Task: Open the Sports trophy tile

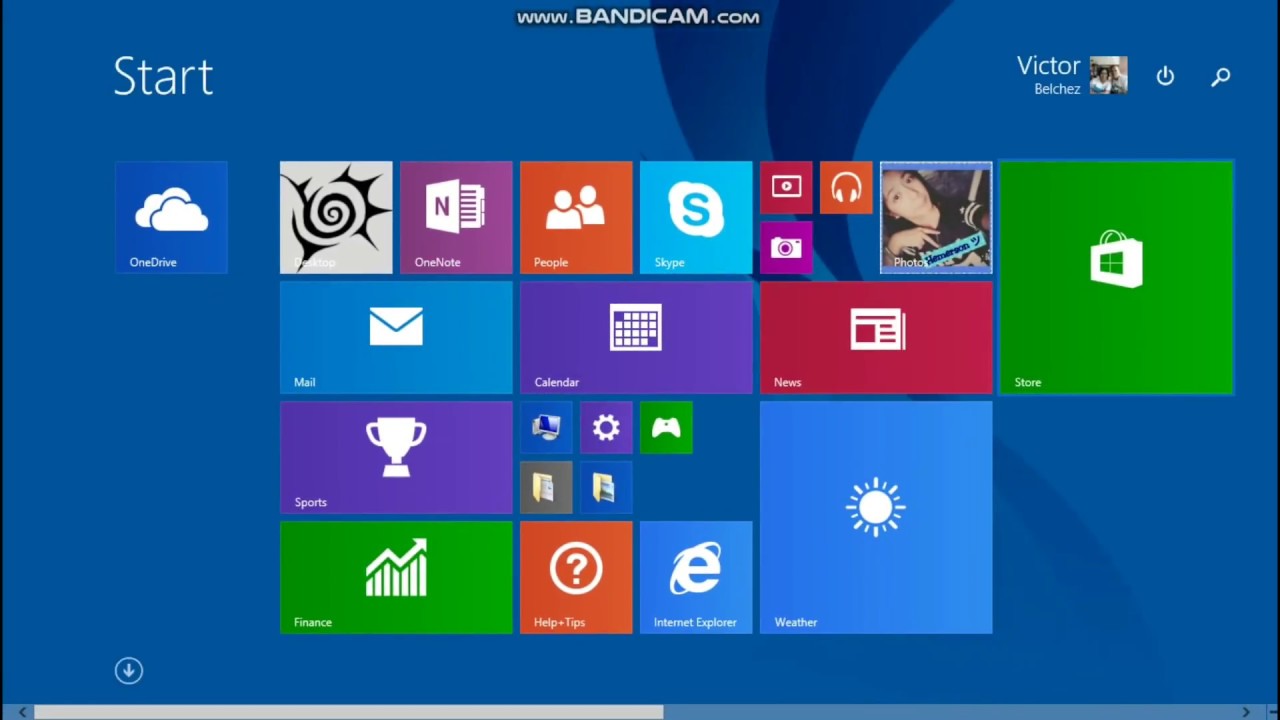Action: pos(396,457)
